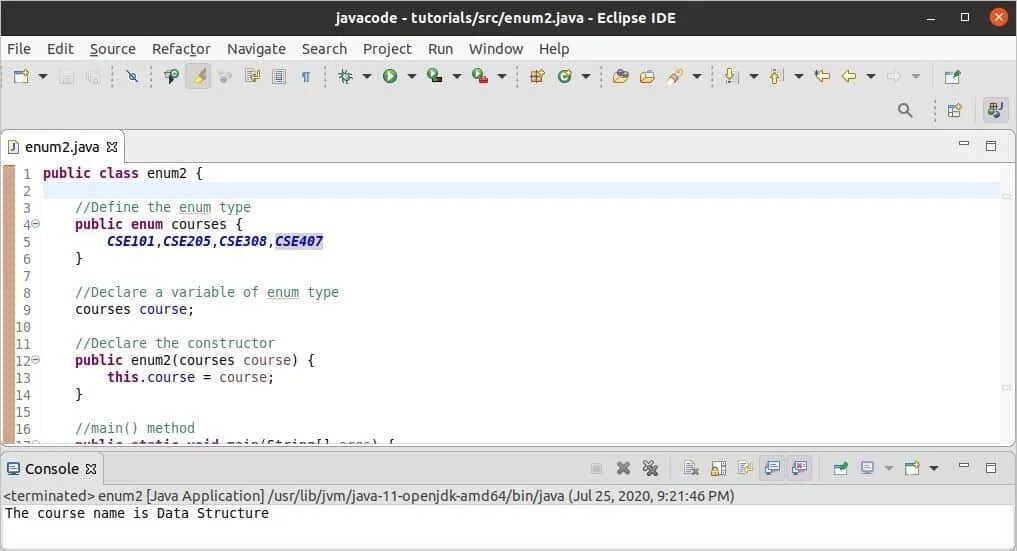Viewport: 1017px width, 551px height.
Task: Open the External Tools dropdown arrow
Action: tap(501, 76)
